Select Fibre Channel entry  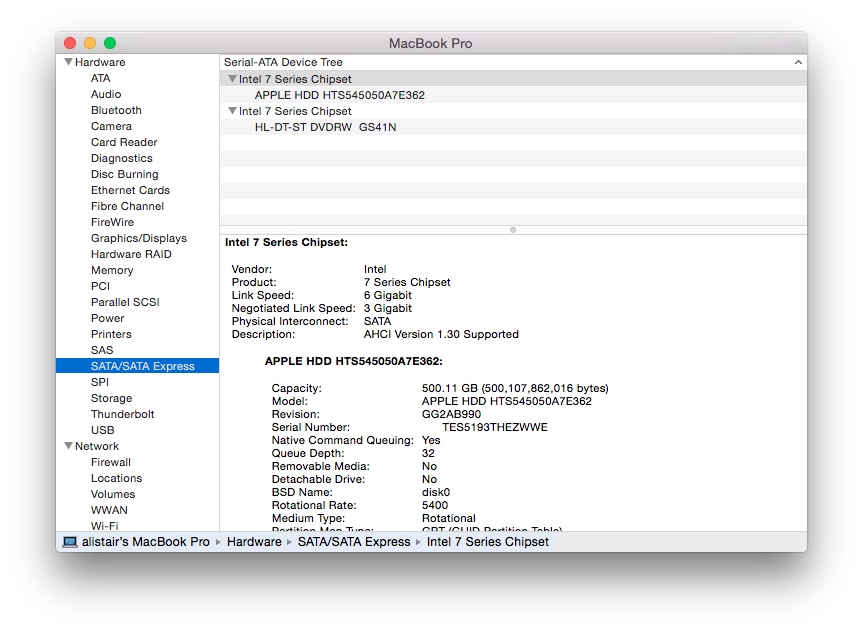pos(127,206)
